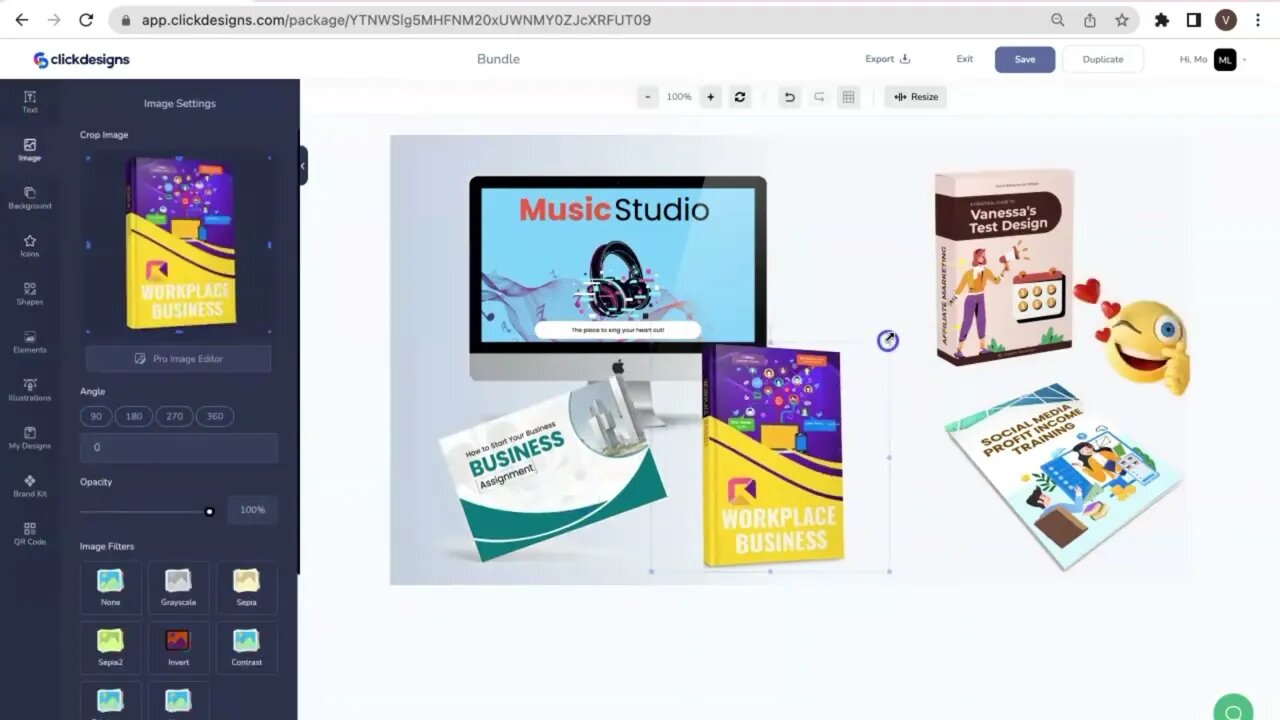Image resolution: width=1280 pixels, height=720 pixels.
Task: Open My Designs in sidebar
Action: click(x=30, y=438)
